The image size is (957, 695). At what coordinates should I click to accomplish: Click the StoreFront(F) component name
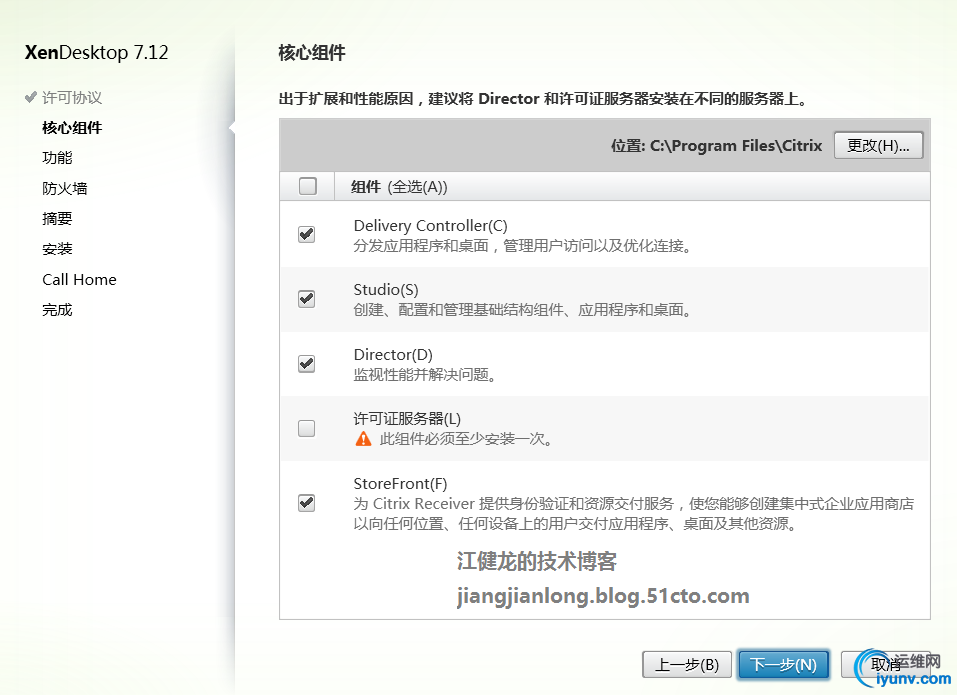tap(400, 484)
